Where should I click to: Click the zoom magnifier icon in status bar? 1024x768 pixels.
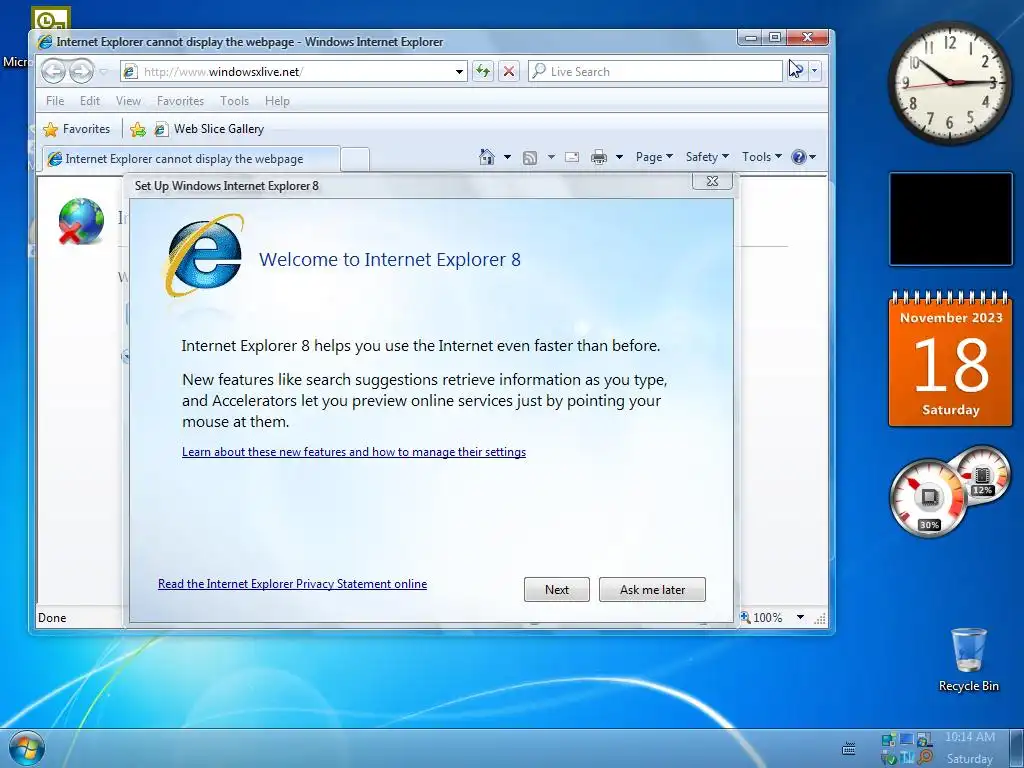(x=745, y=616)
